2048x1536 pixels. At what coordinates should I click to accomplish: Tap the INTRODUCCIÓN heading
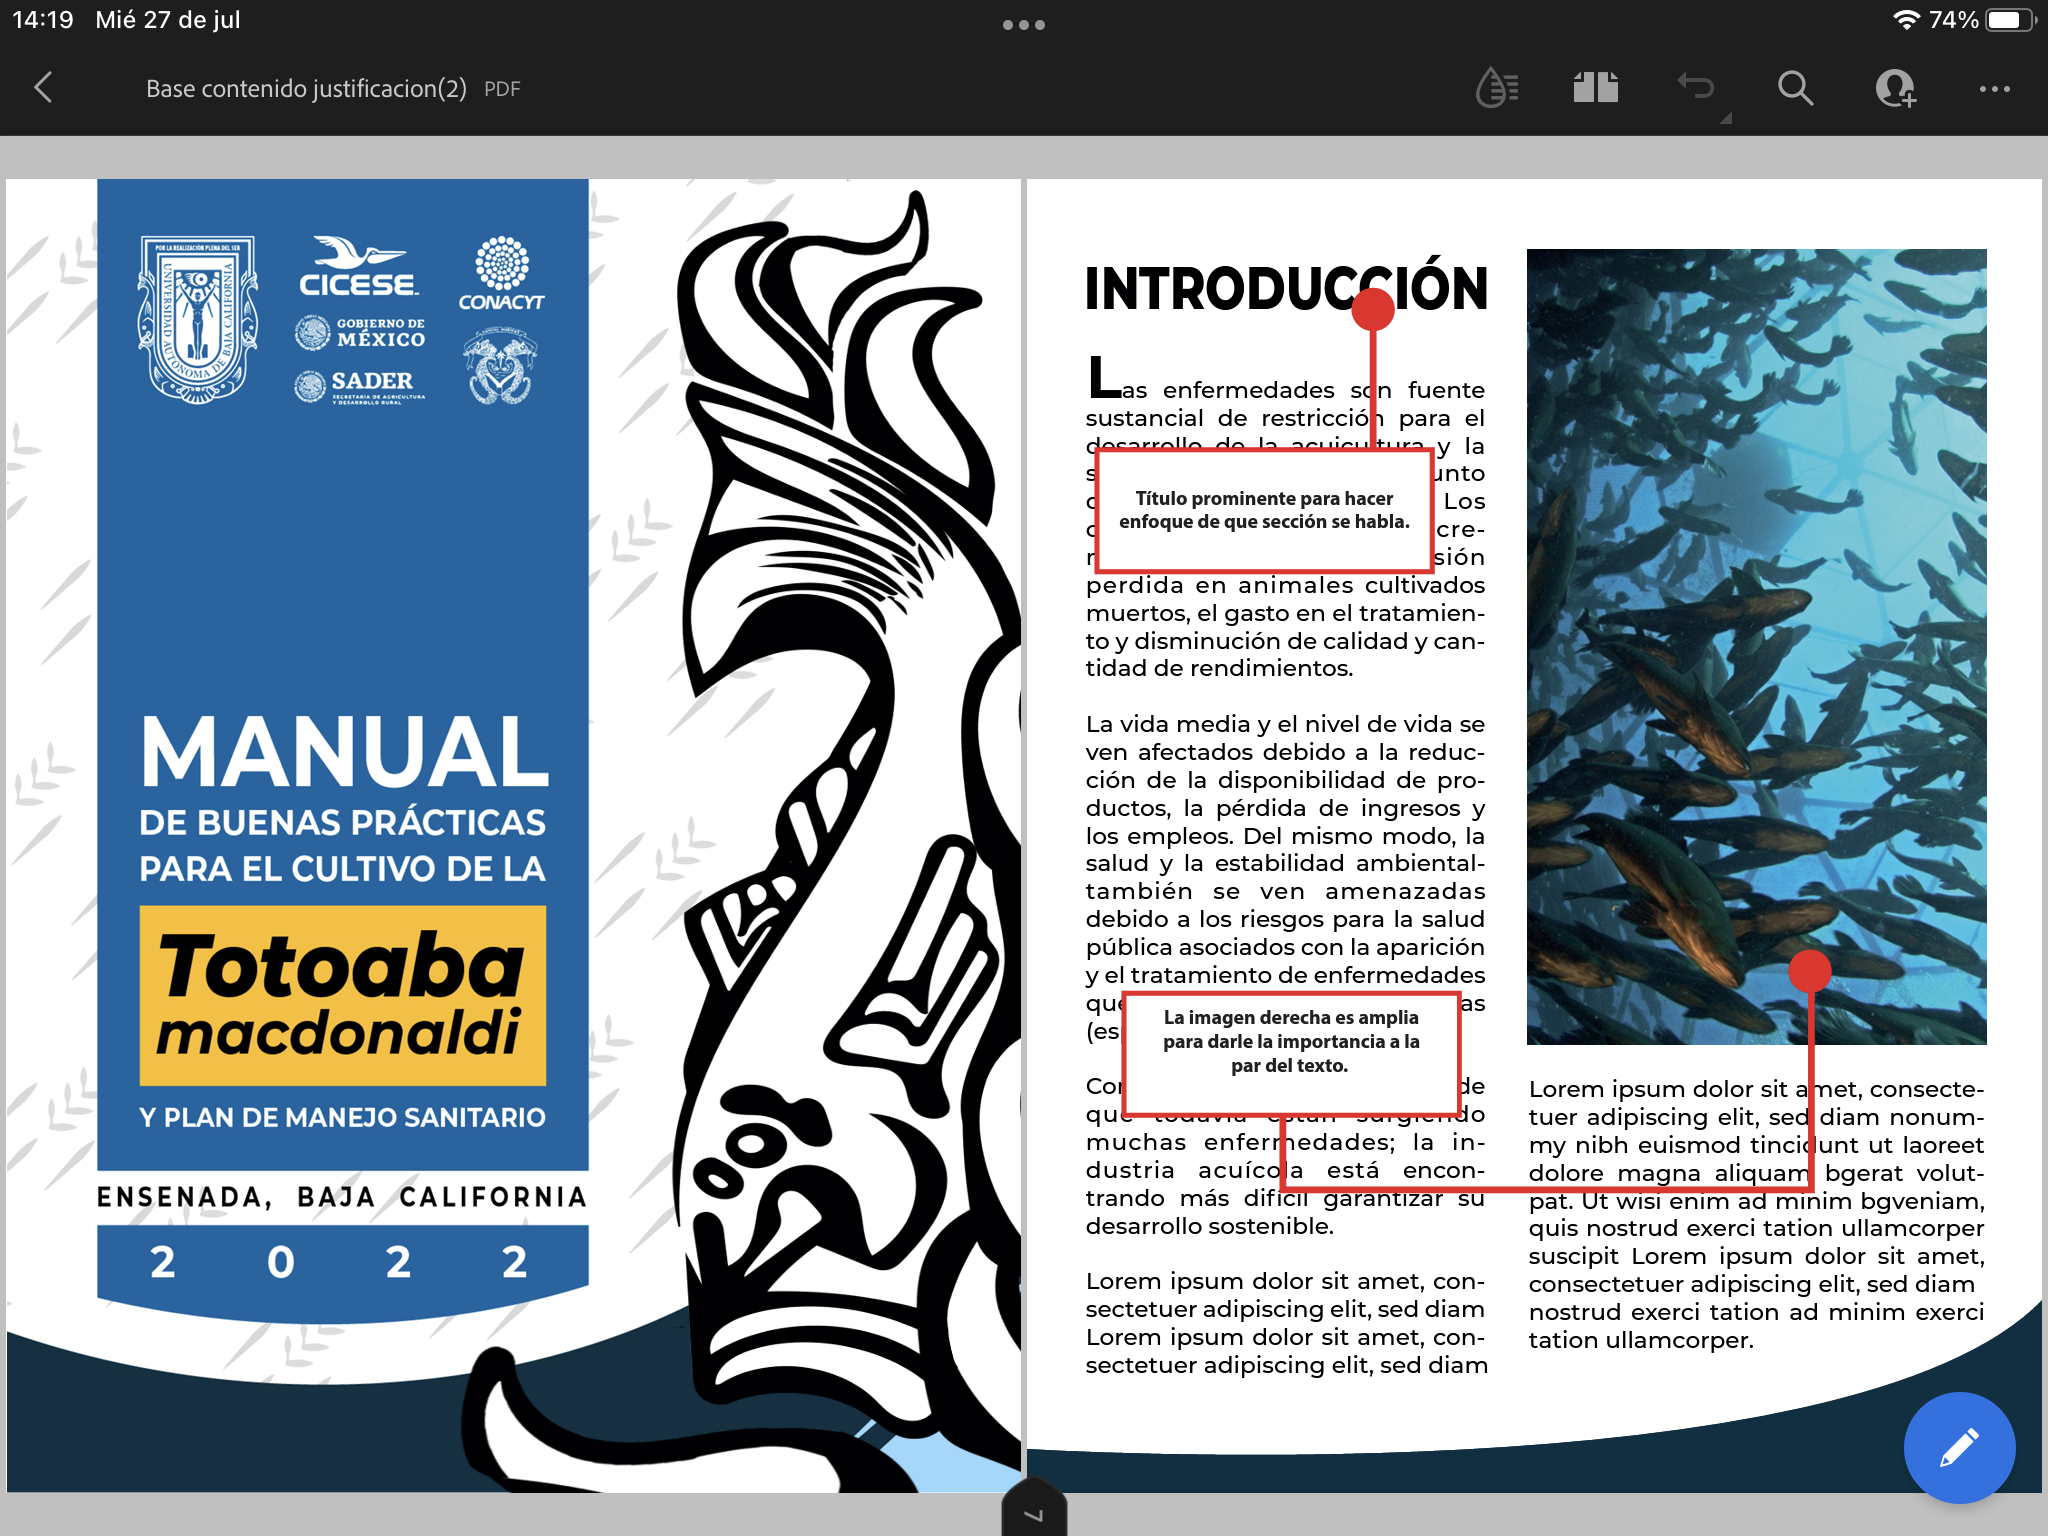click(x=1286, y=289)
